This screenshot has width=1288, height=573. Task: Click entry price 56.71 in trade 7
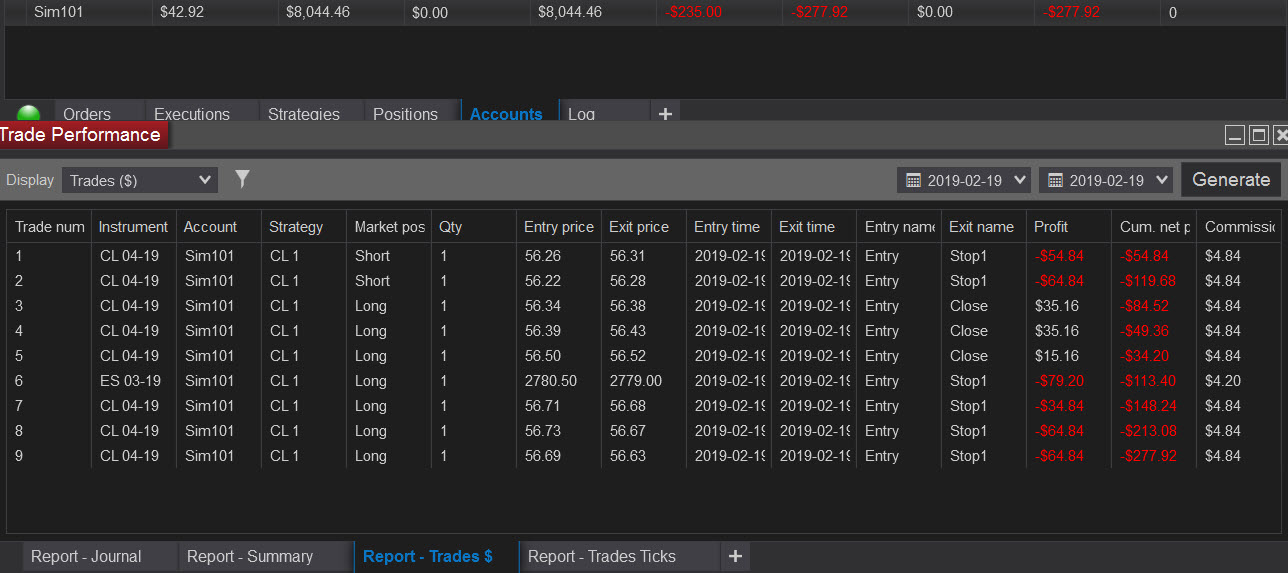[543, 406]
